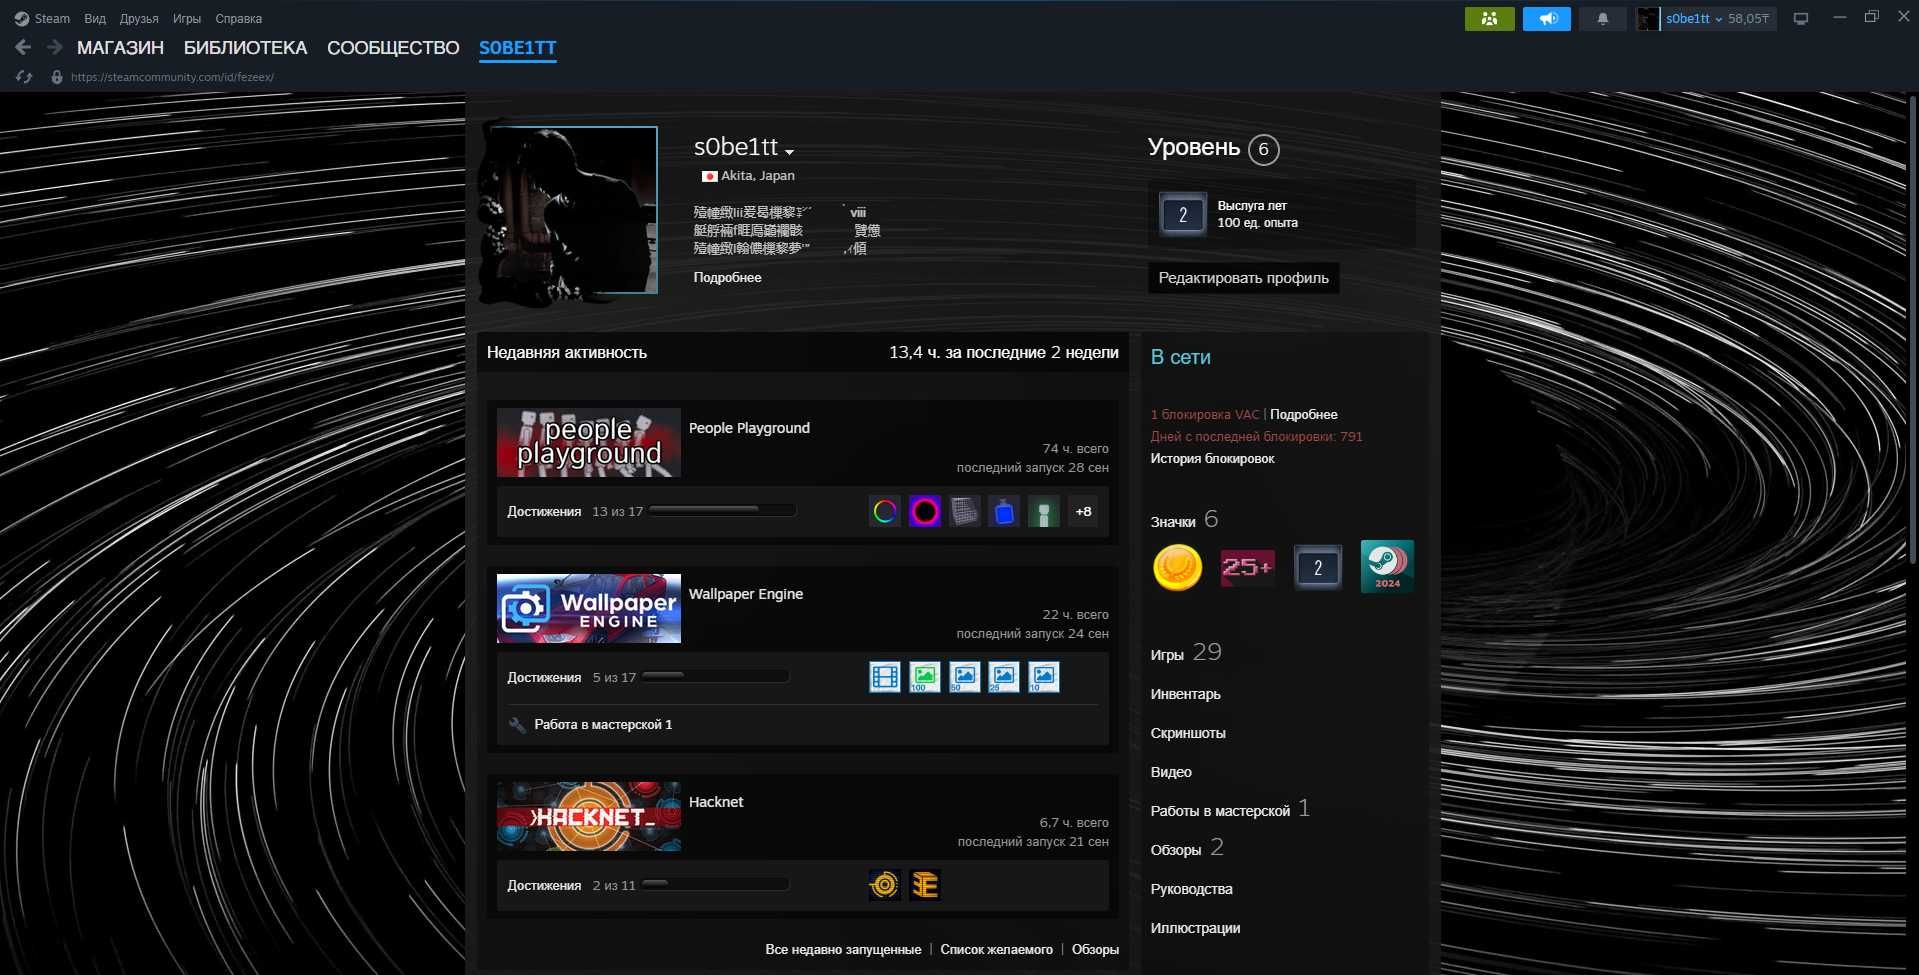Reload the page with the refresh icon

click(24, 77)
